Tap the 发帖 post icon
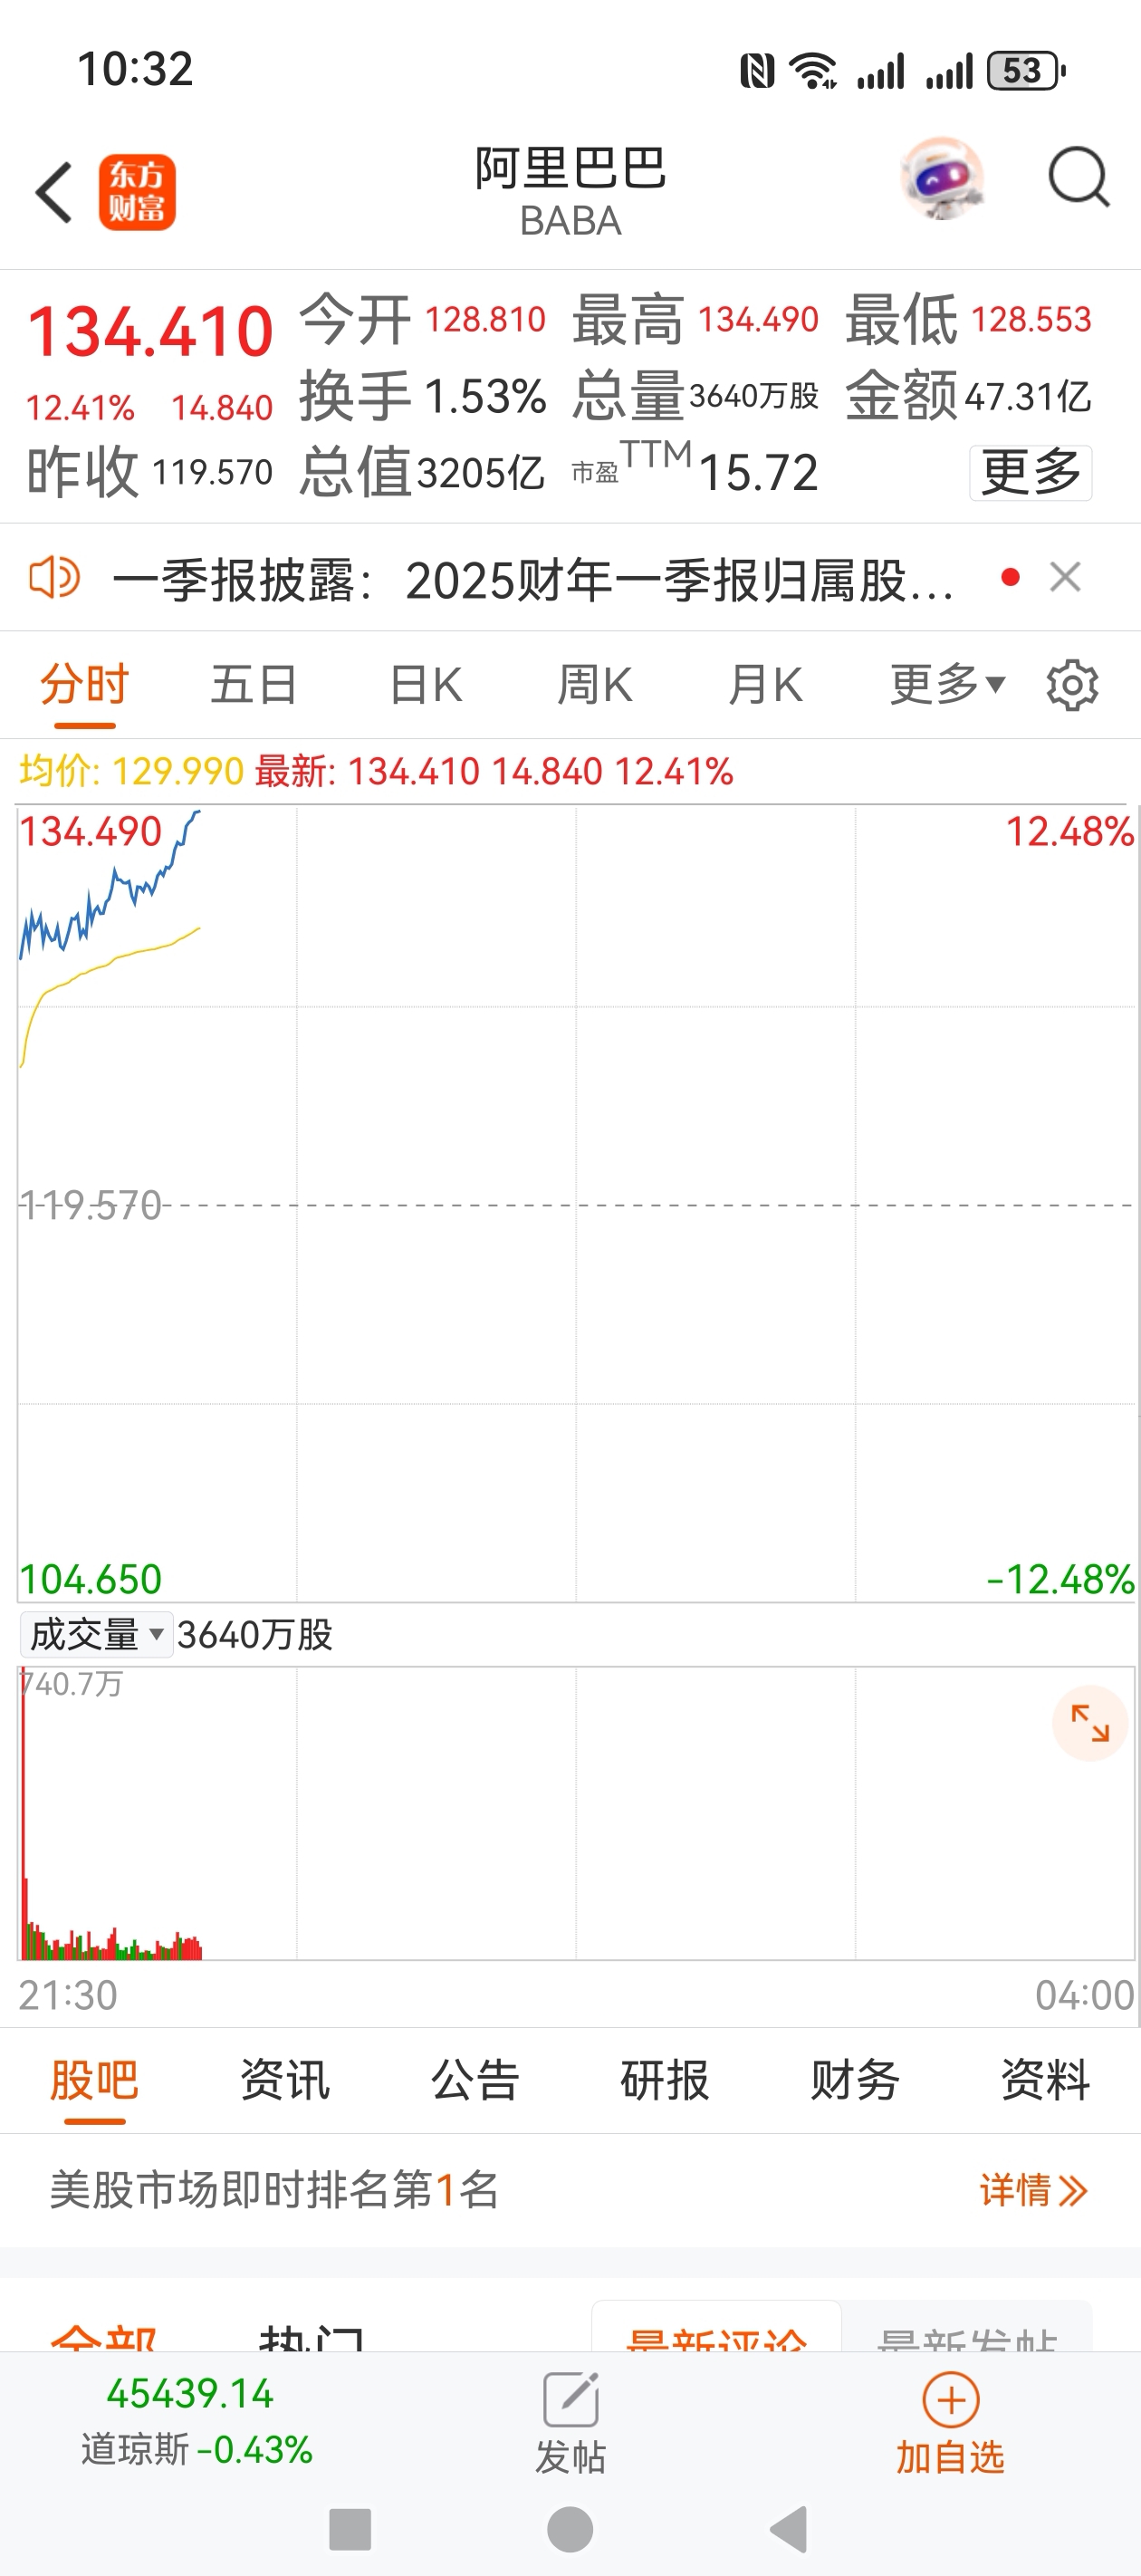 [x=570, y=2422]
